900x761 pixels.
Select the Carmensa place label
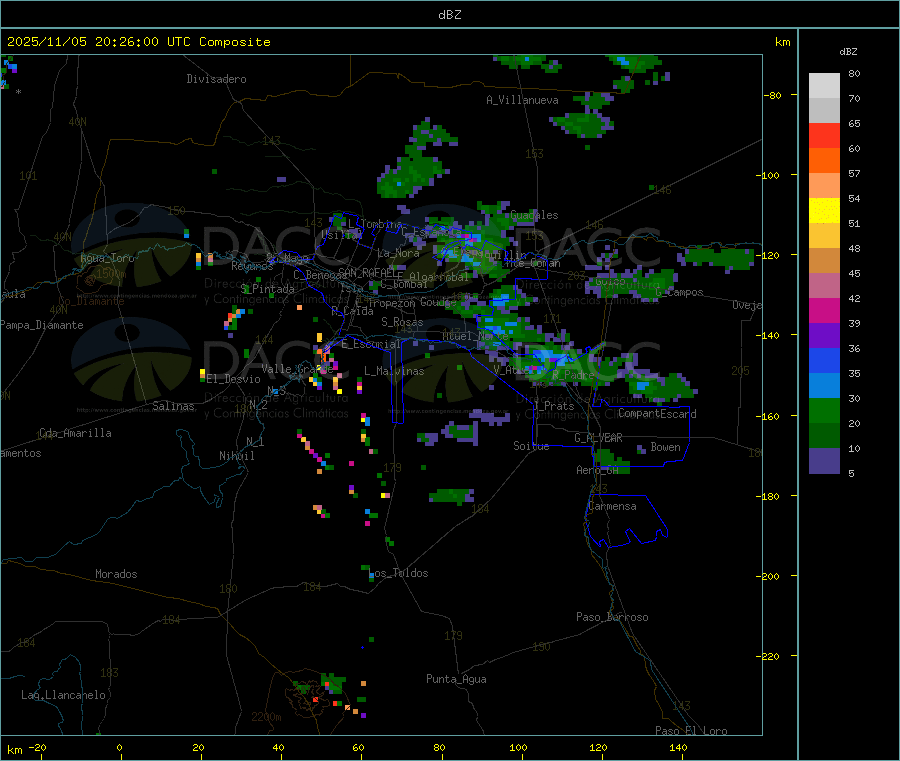(612, 506)
